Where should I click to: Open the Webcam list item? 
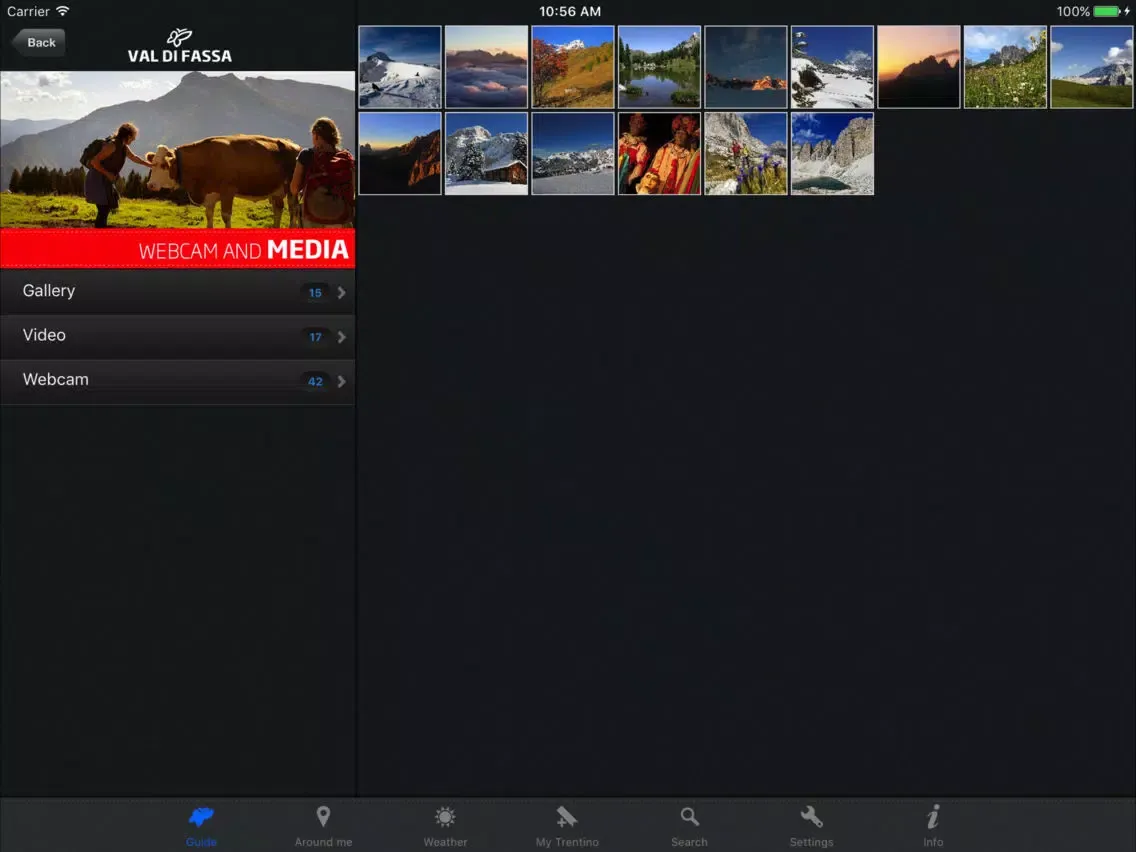[x=178, y=381]
